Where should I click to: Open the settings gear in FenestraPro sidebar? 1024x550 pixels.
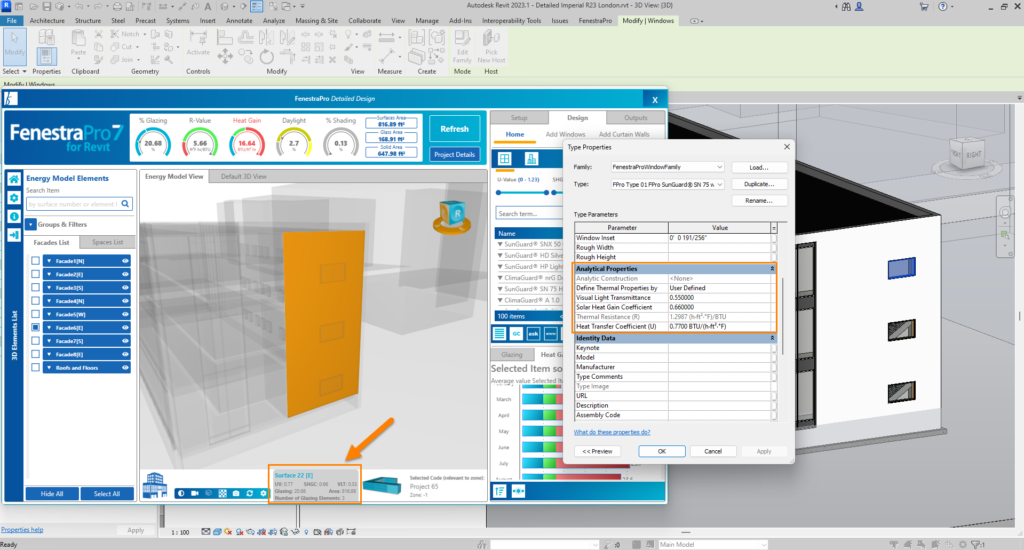[14, 197]
